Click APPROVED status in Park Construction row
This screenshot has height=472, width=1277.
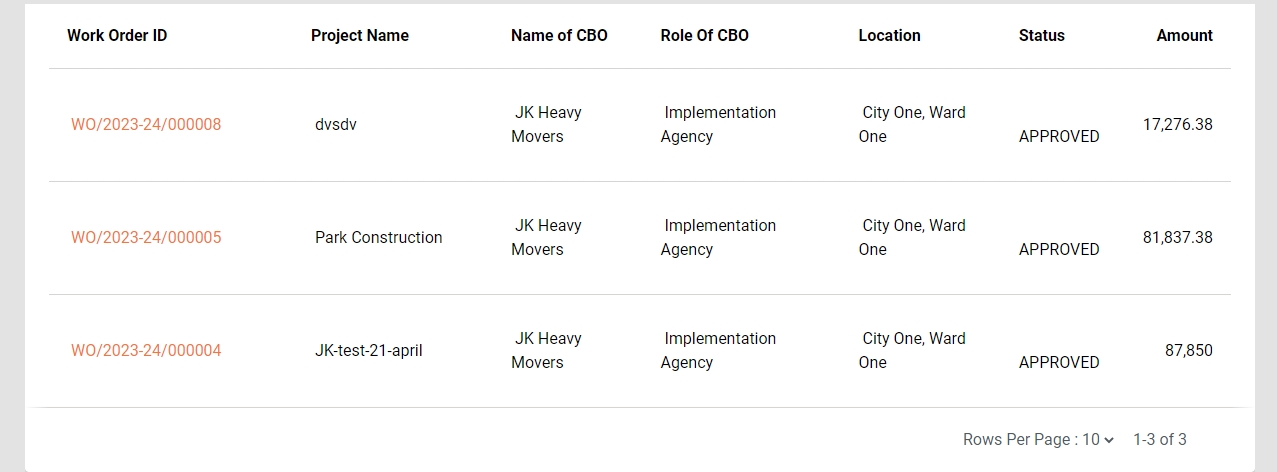point(1059,250)
